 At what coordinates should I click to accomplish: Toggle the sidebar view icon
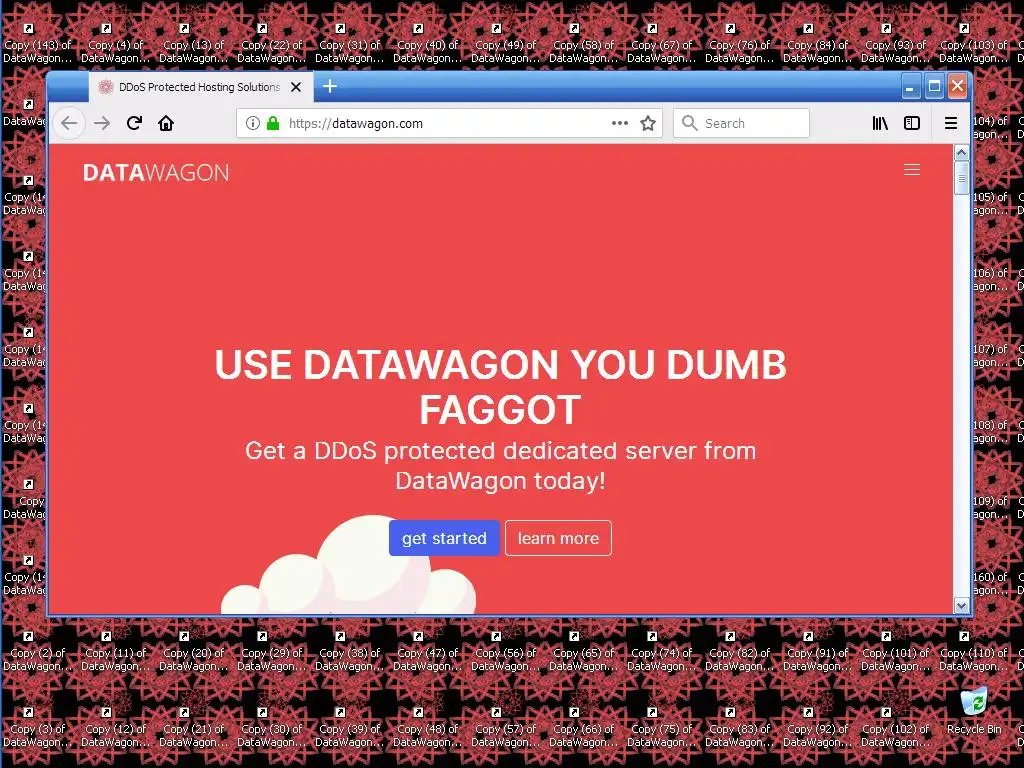pos(912,123)
